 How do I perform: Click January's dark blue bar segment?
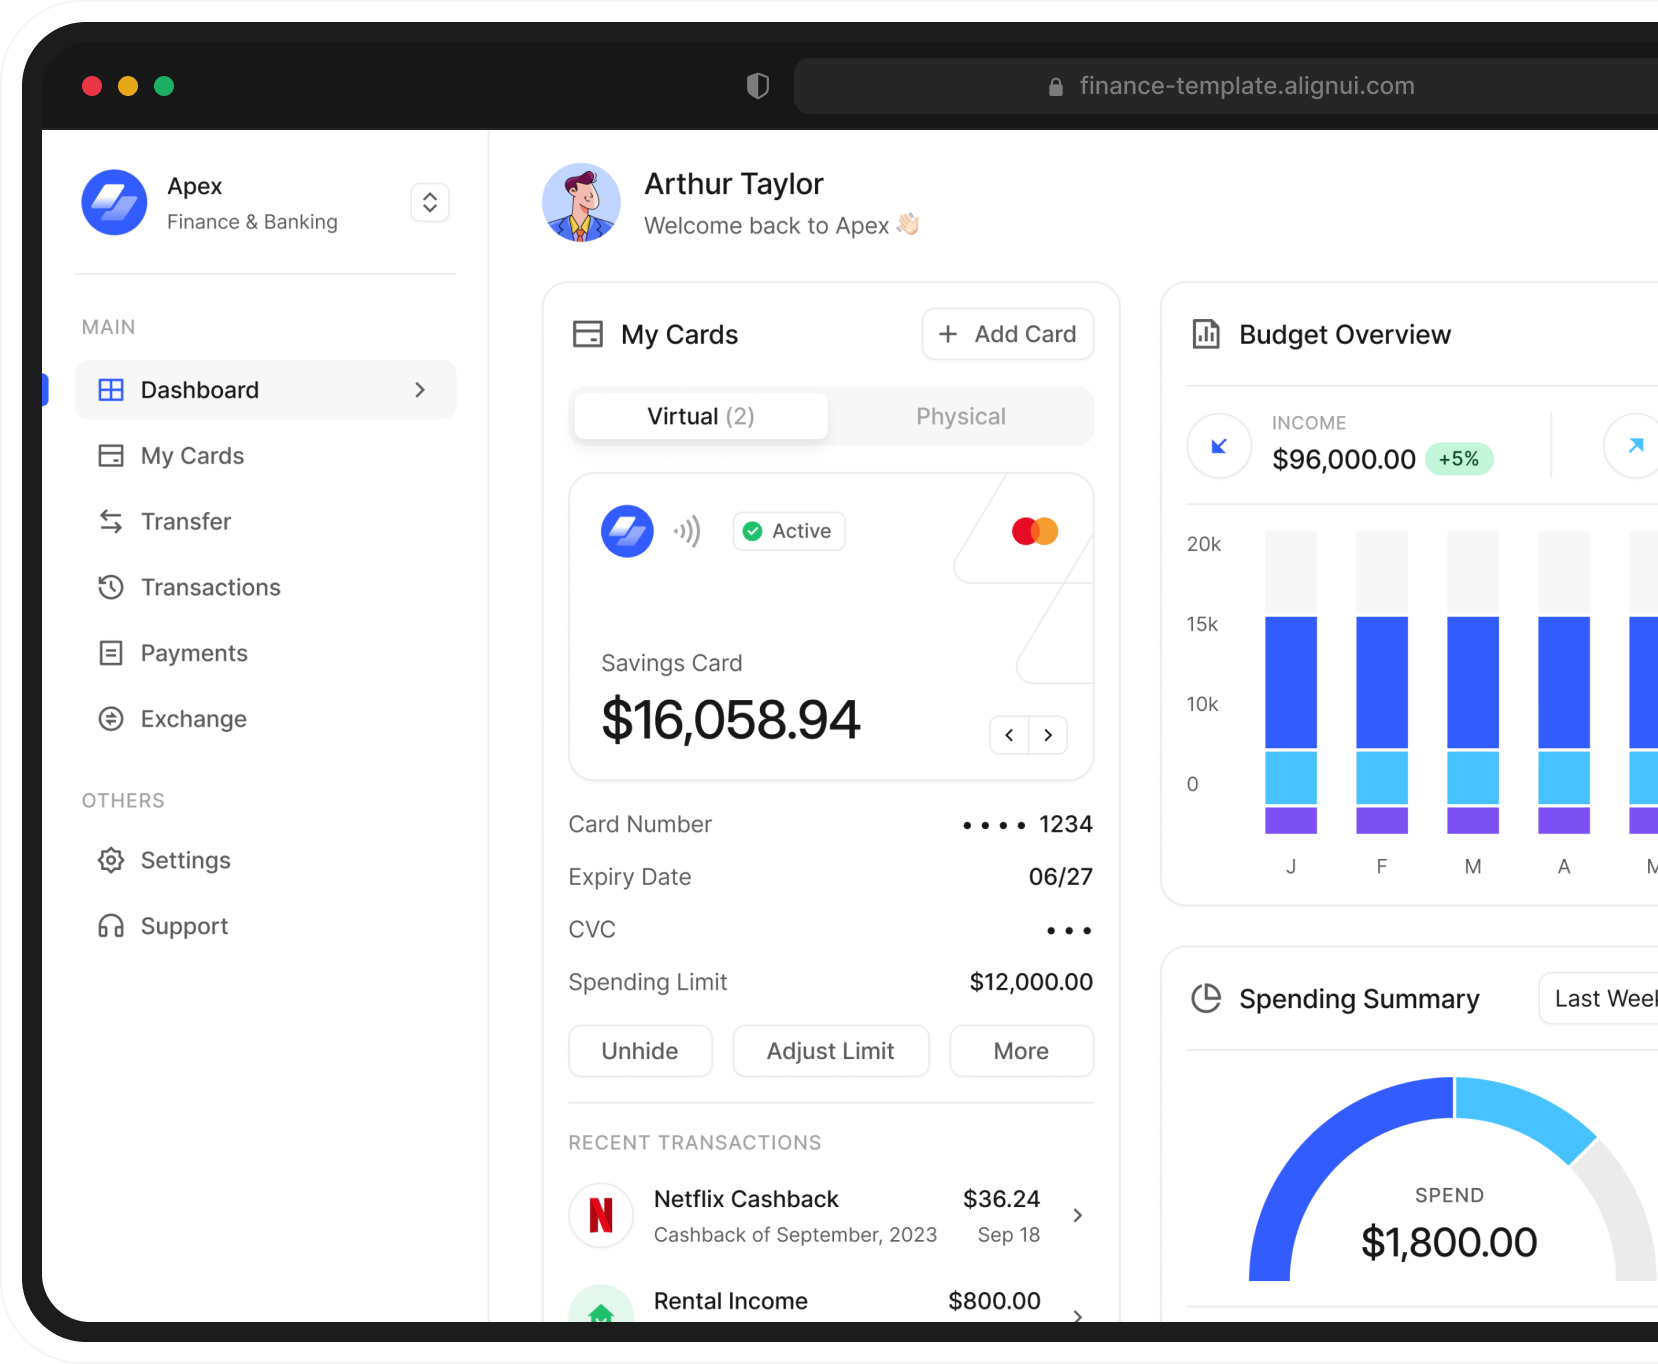[1290, 682]
